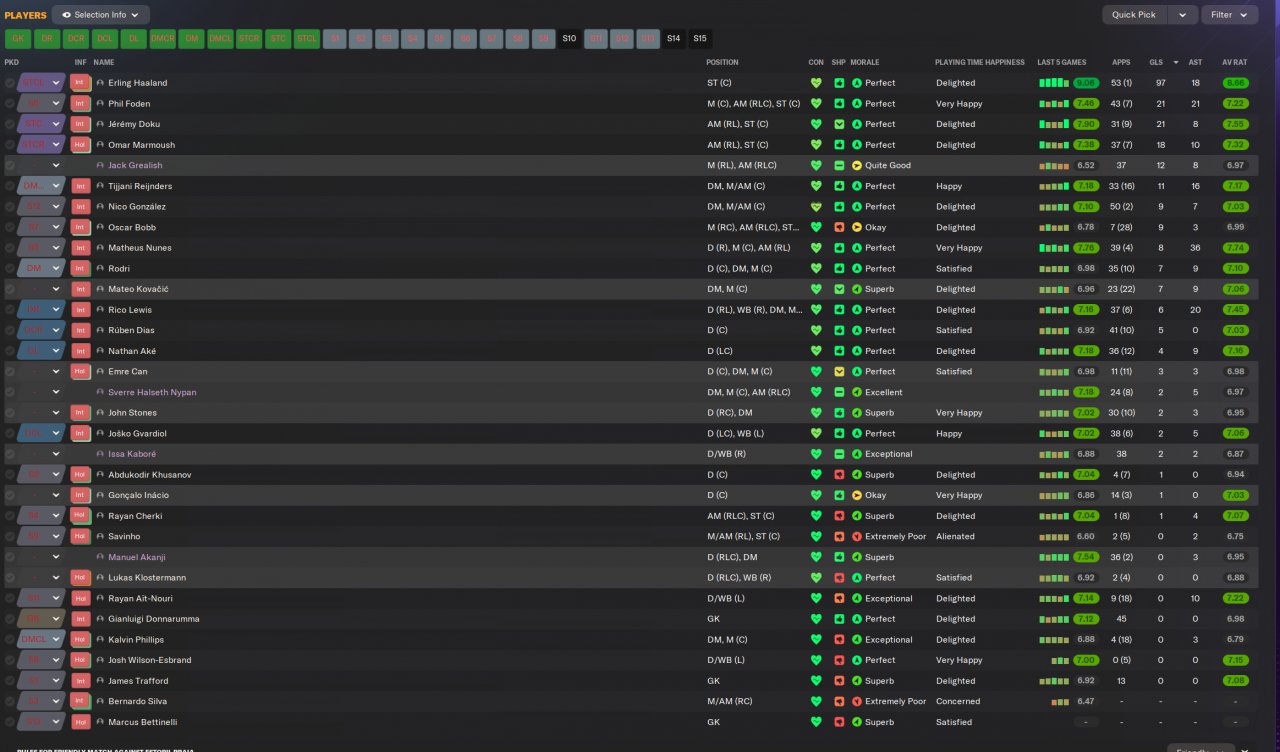Toggle the picked checkmark for Rodri
Screen dimensions: 1280x752
tap(10, 269)
